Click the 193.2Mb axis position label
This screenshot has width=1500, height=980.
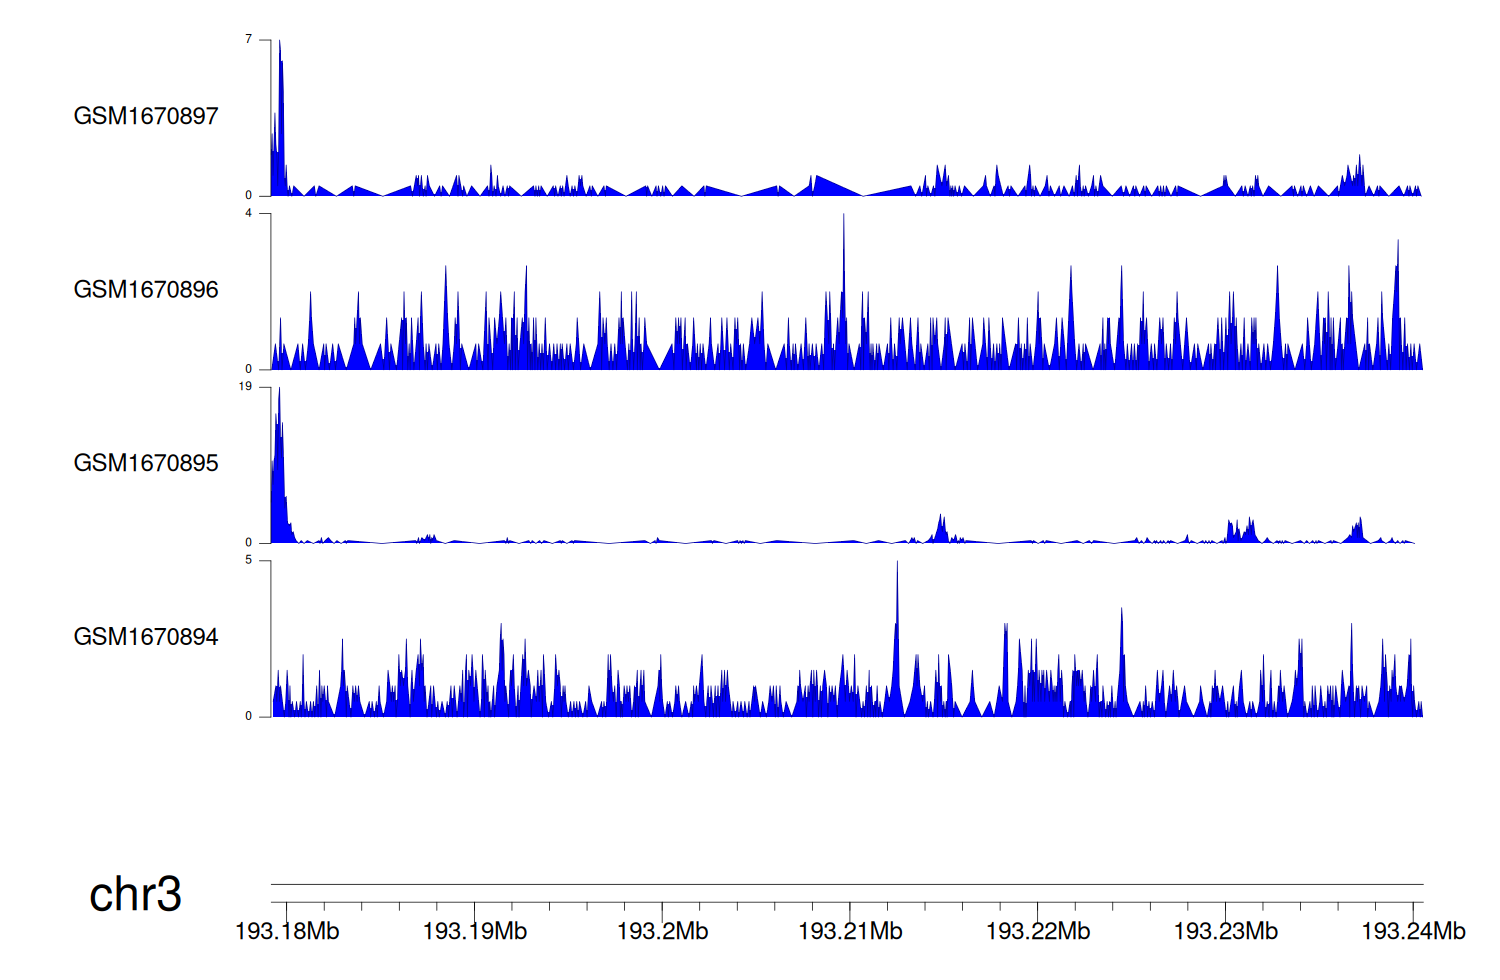point(662,932)
